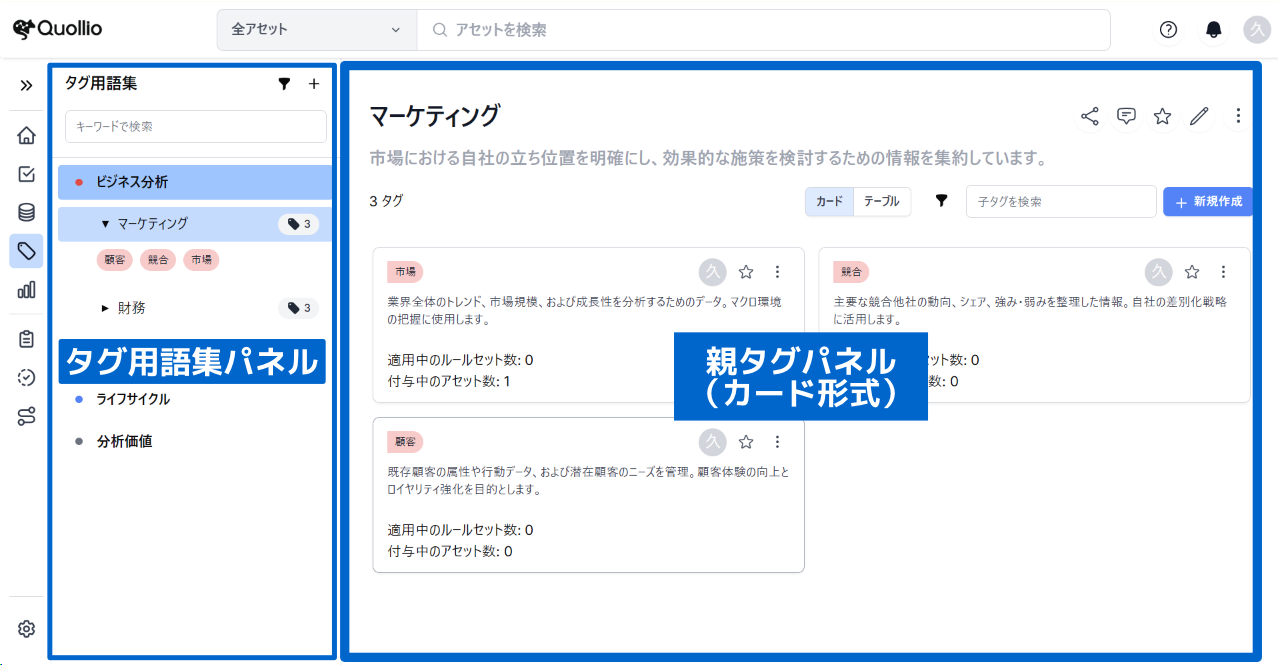Focus the キーワードで検索 field
This screenshot has width=1279, height=667.
tap(196, 126)
